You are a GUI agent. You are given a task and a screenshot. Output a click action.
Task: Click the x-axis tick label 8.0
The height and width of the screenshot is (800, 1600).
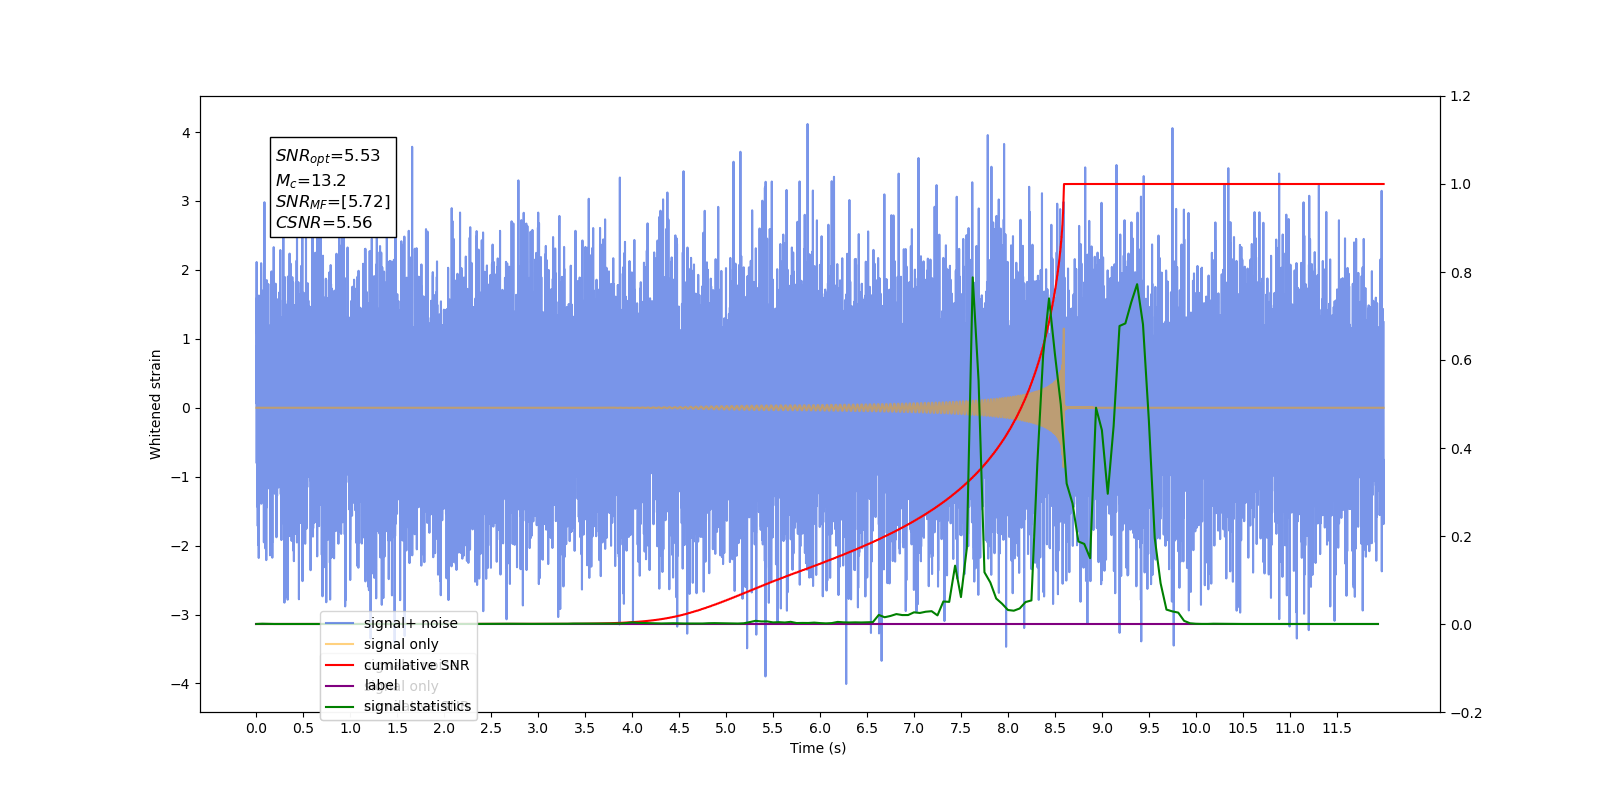(1008, 728)
